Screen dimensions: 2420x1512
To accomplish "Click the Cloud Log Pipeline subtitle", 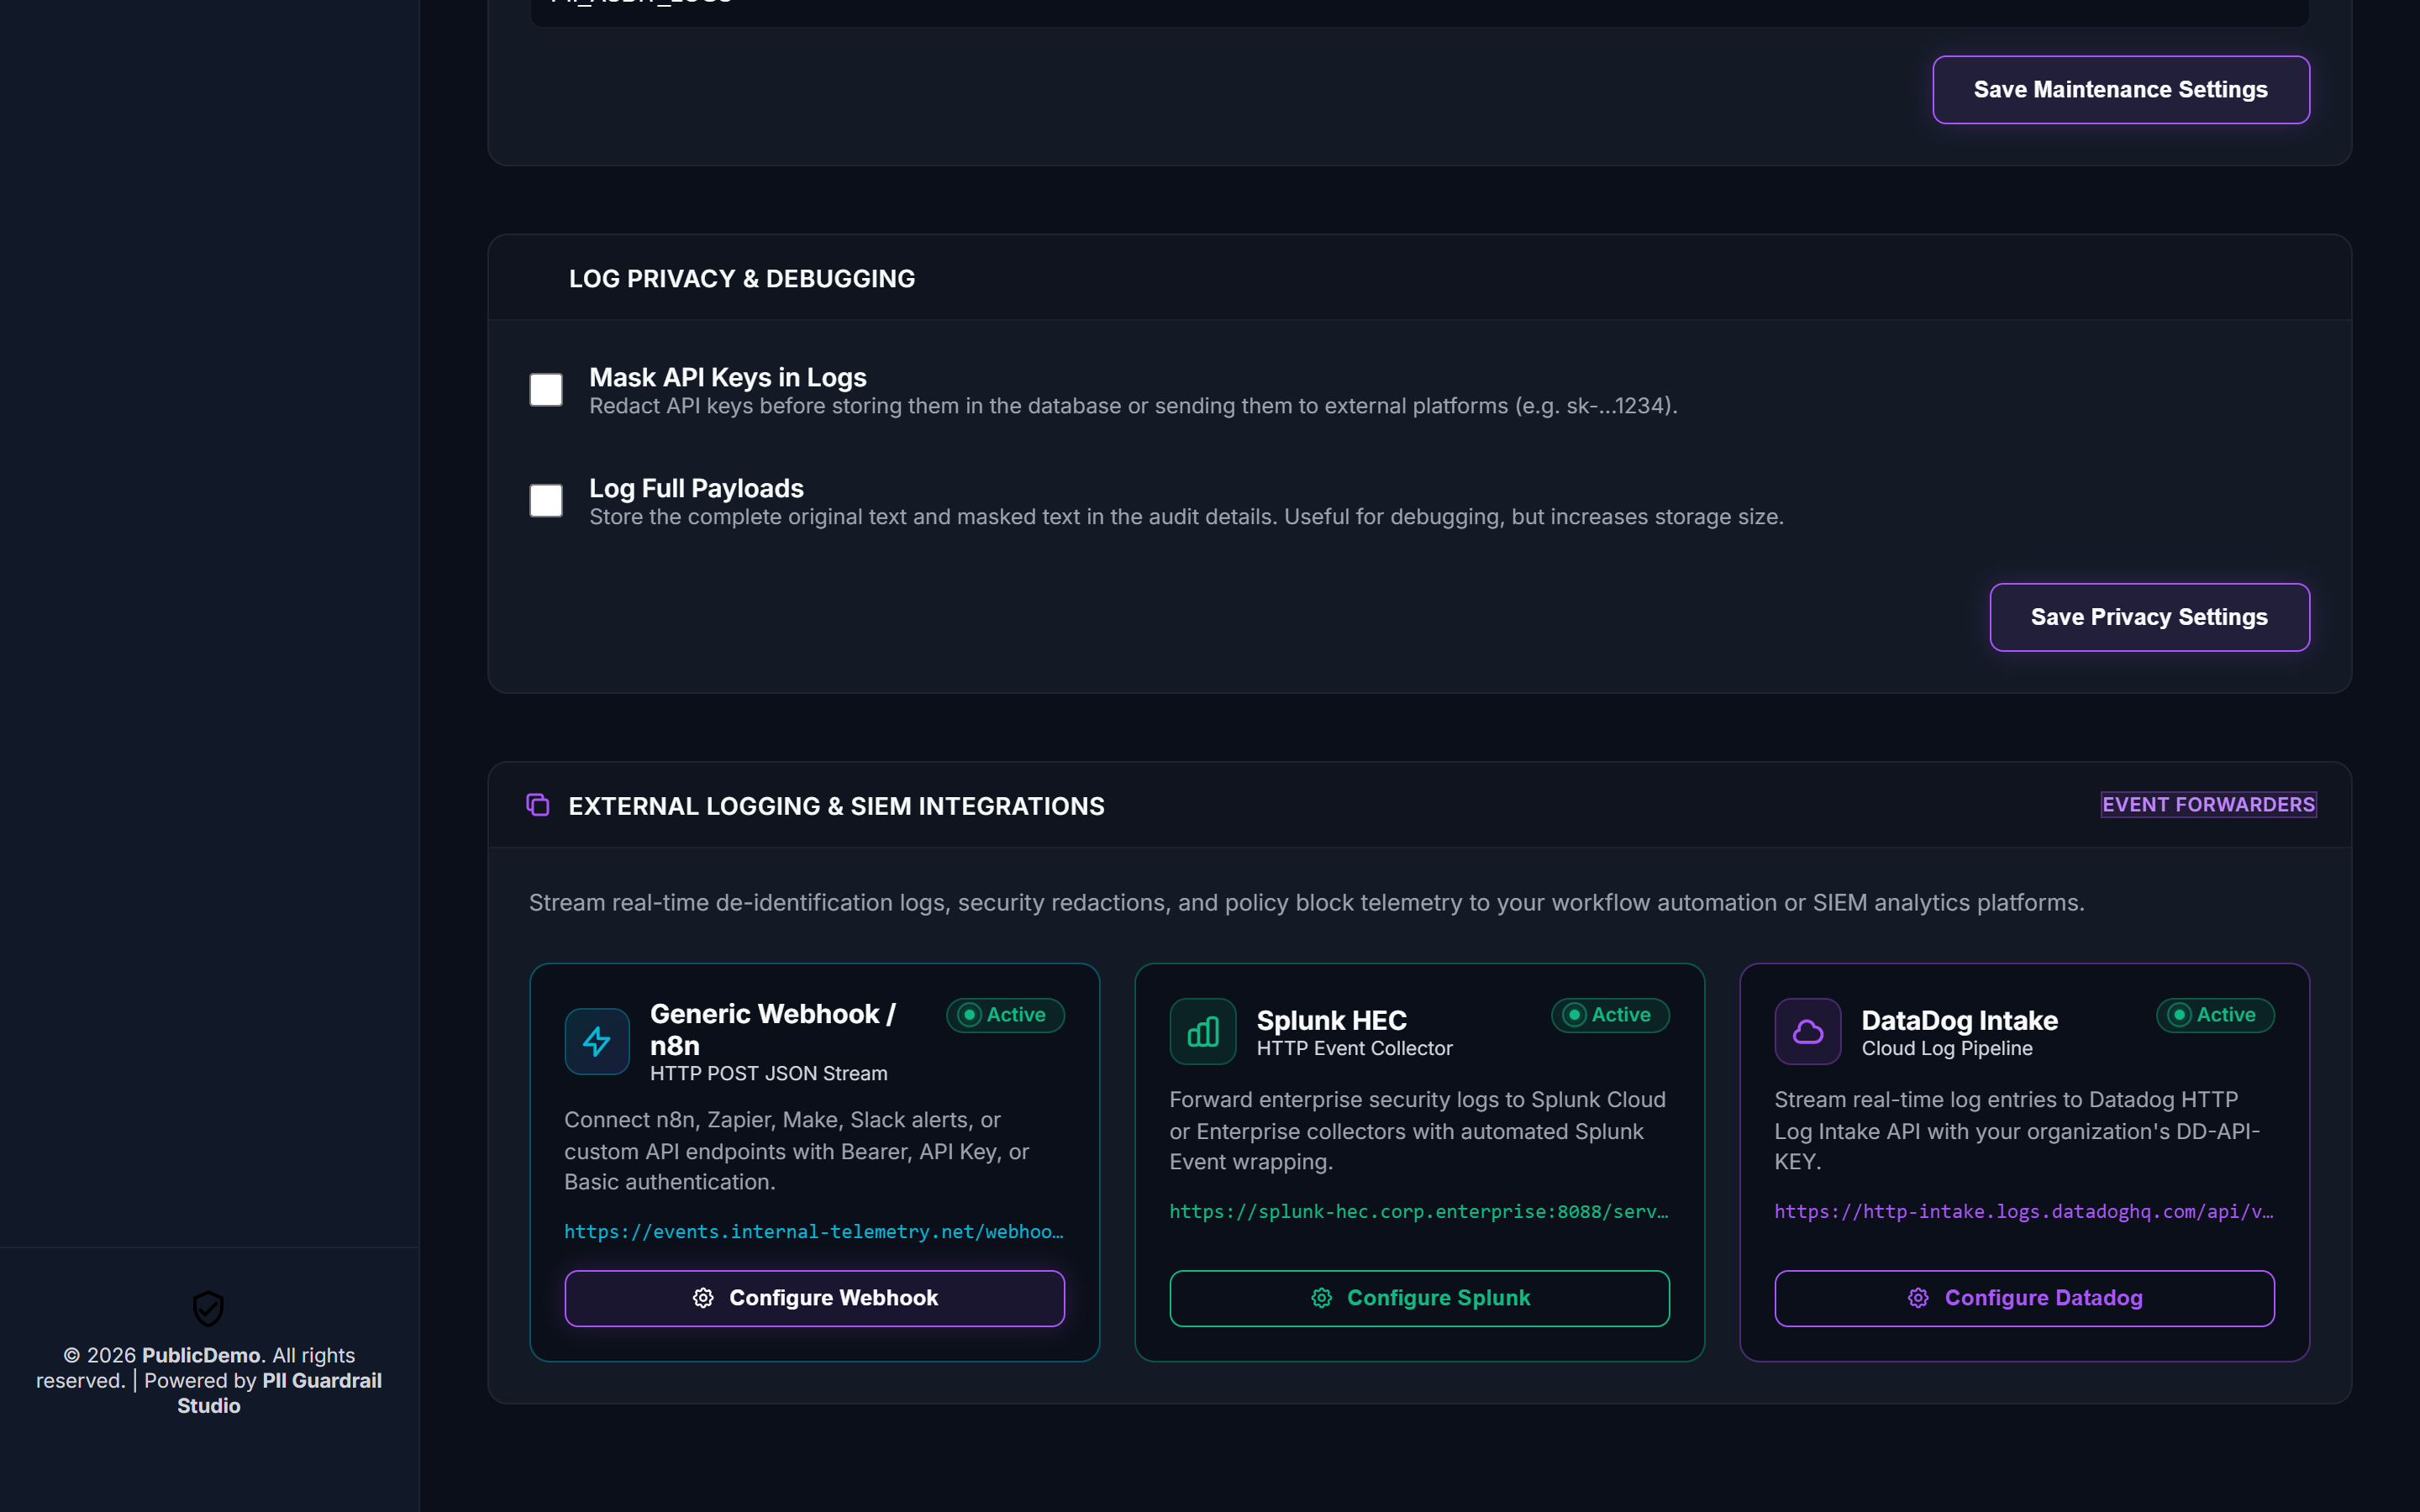I will [1946, 1048].
